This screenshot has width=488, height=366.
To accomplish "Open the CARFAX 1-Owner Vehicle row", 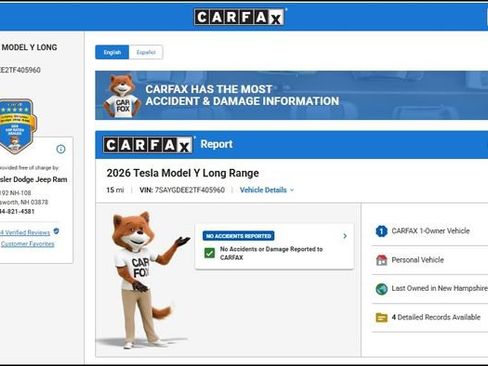I will tap(430, 231).
